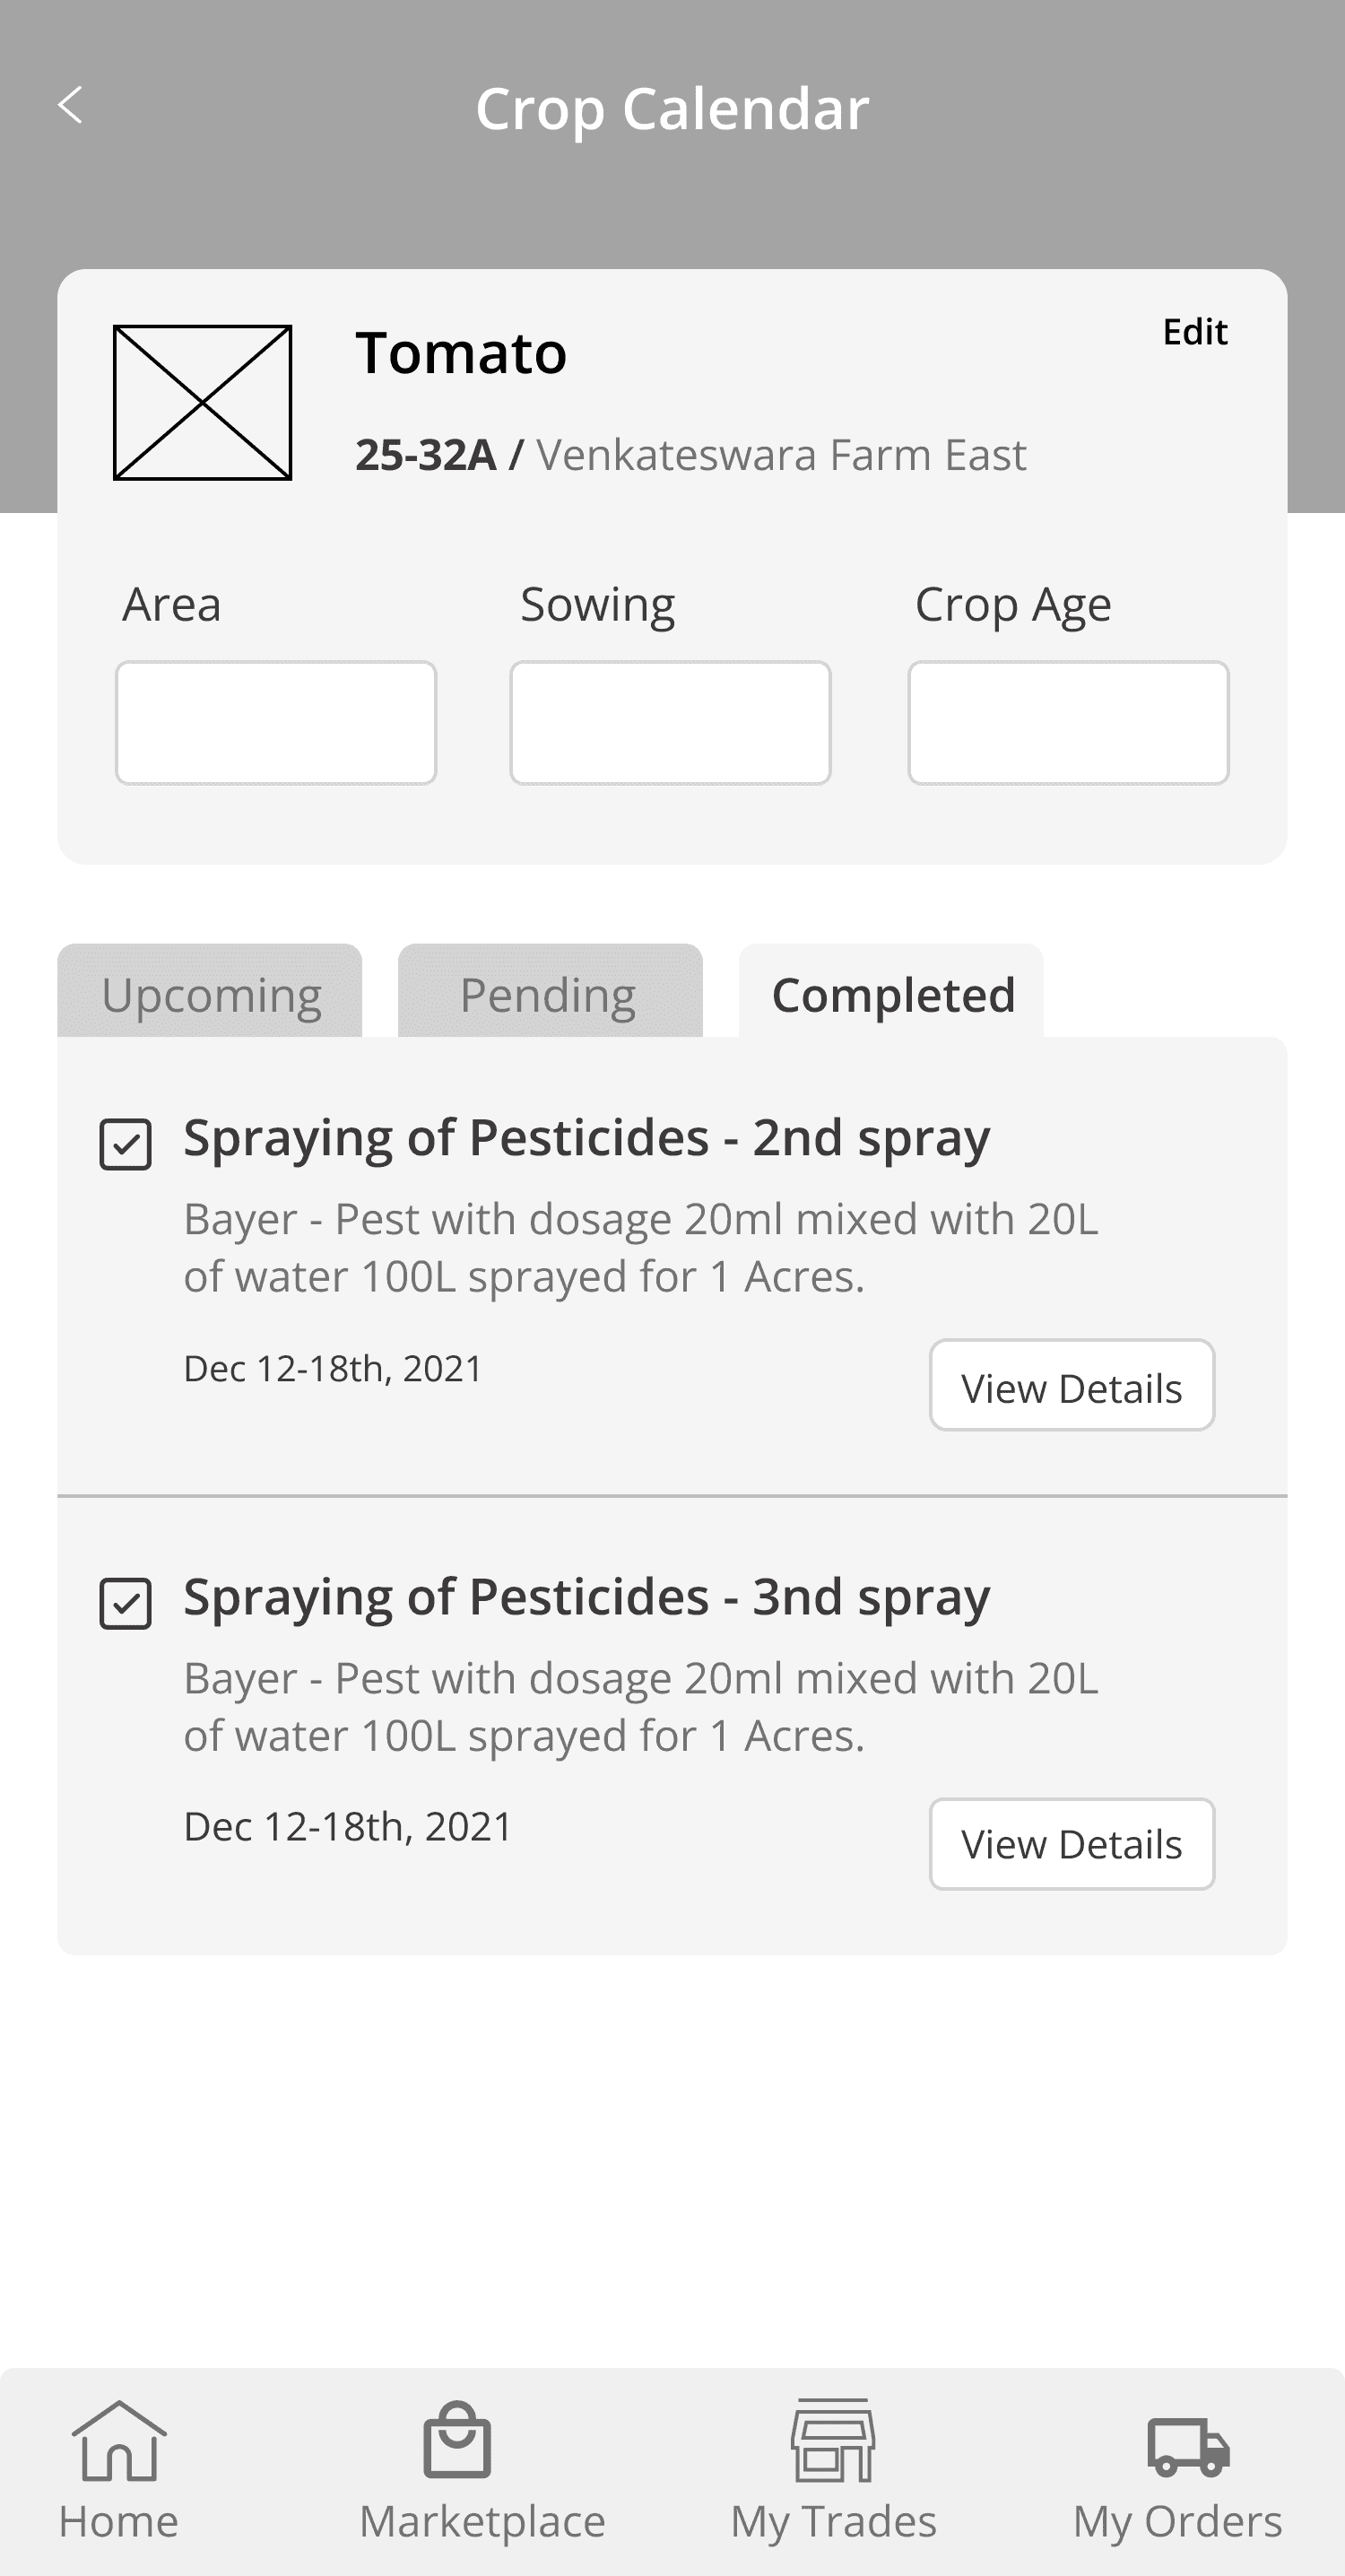Open the Spraying of Pesticides - 3nd spray title
This screenshot has height=2576, width=1345.
point(587,1597)
